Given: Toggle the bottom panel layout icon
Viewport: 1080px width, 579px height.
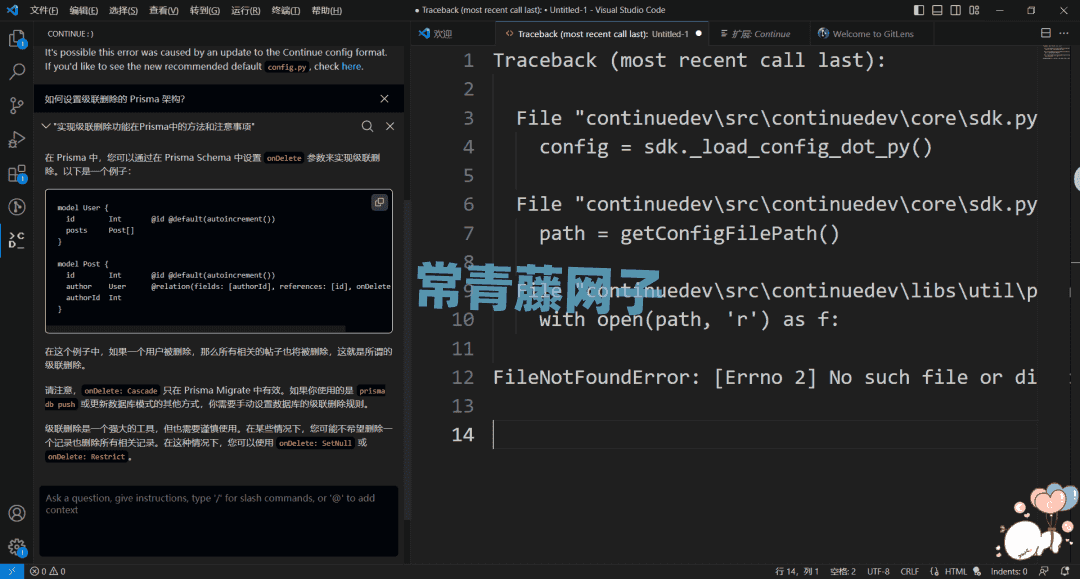Looking at the screenshot, I should point(937,10).
